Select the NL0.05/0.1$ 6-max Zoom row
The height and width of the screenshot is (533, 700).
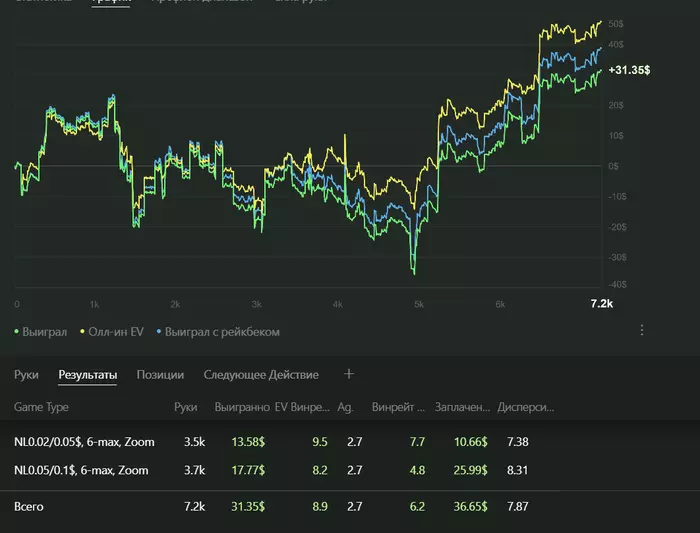pyautogui.click(x=81, y=470)
